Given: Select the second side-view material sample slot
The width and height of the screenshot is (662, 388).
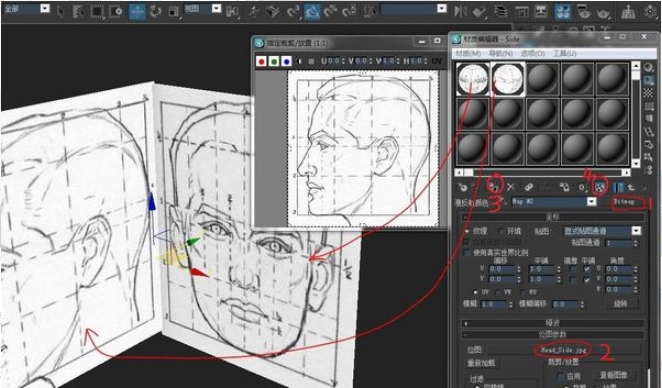Looking at the screenshot, I should pos(508,79).
